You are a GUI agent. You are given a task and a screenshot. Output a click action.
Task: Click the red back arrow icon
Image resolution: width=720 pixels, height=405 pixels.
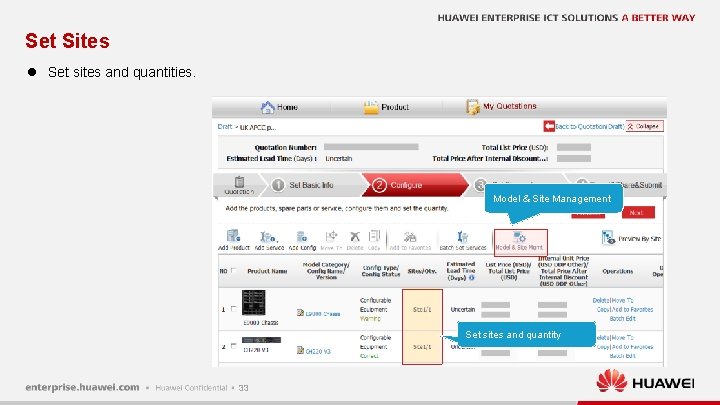point(549,126)
